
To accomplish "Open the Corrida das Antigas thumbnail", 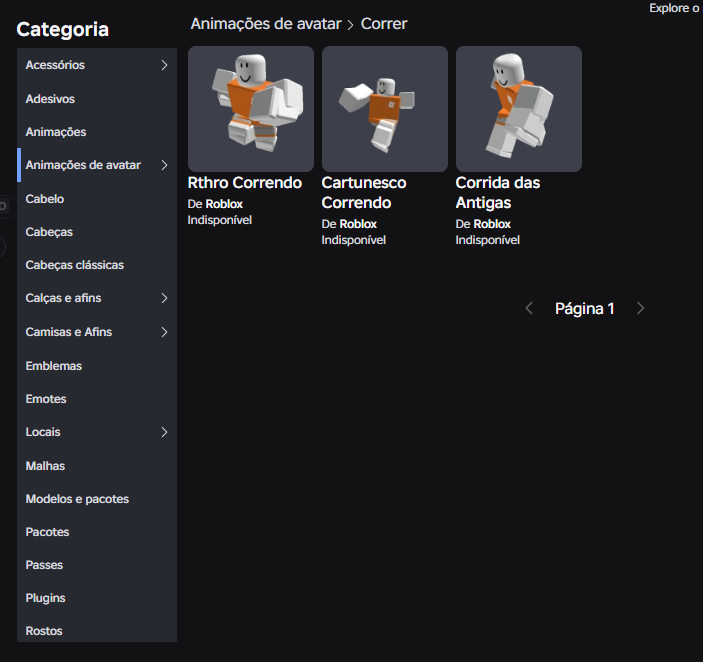I will tap(519, 109).
